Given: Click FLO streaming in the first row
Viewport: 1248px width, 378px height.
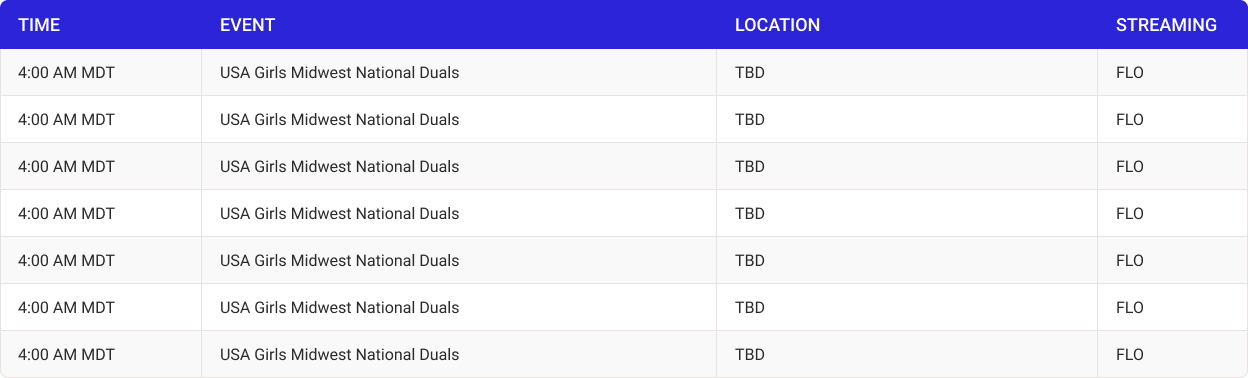Looking at the screenshot, I should 1130,73.
